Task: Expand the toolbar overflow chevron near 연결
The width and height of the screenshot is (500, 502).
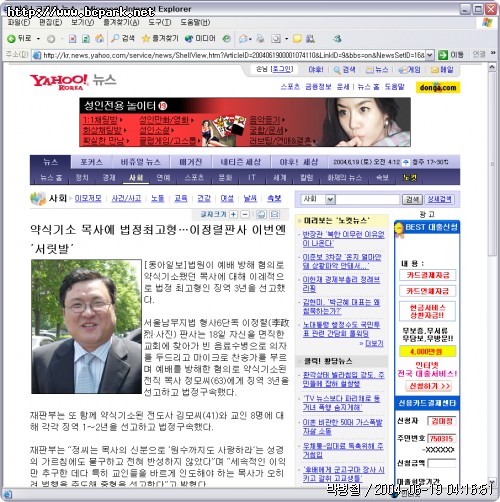Action: pyautogui.click(x=493, y=53)
